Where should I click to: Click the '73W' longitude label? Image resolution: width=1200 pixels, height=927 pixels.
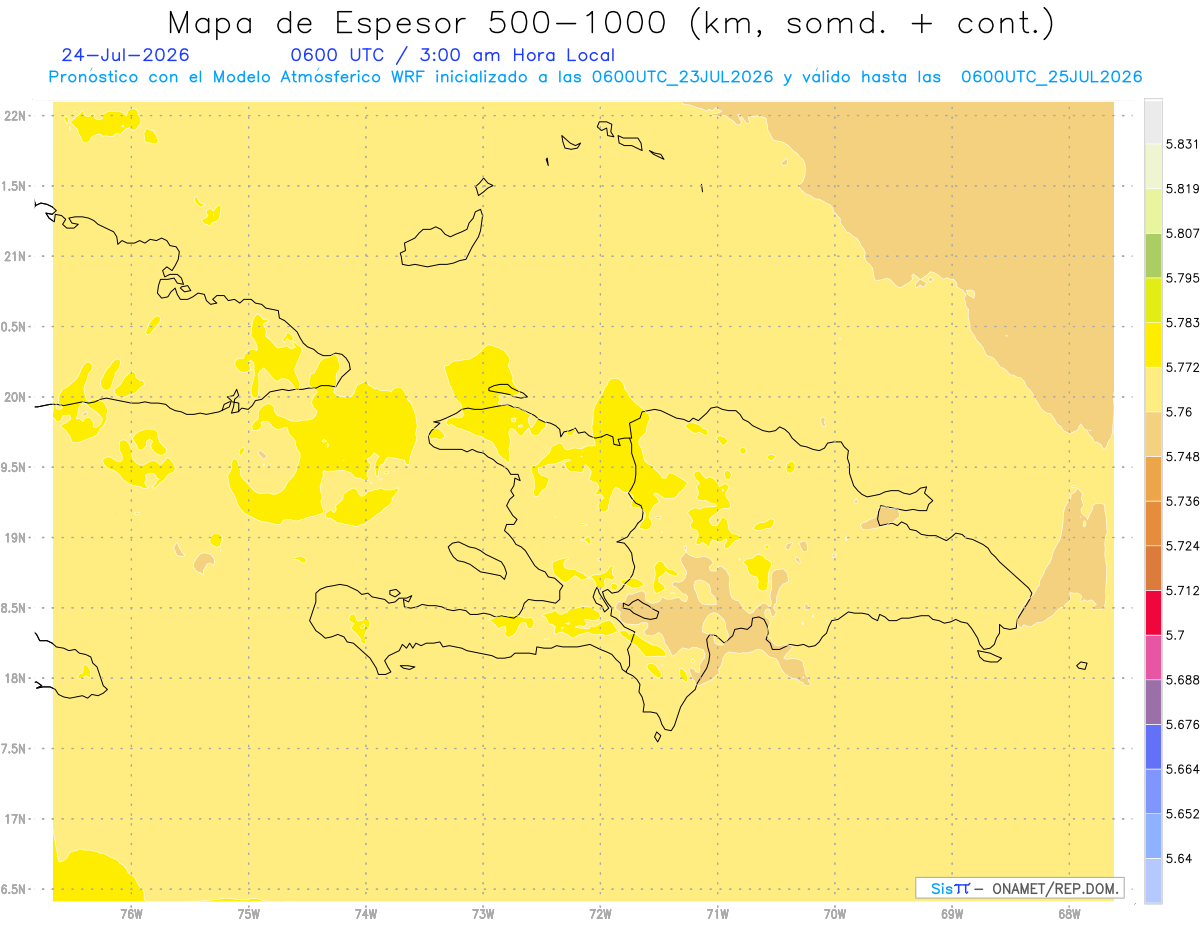483,913
